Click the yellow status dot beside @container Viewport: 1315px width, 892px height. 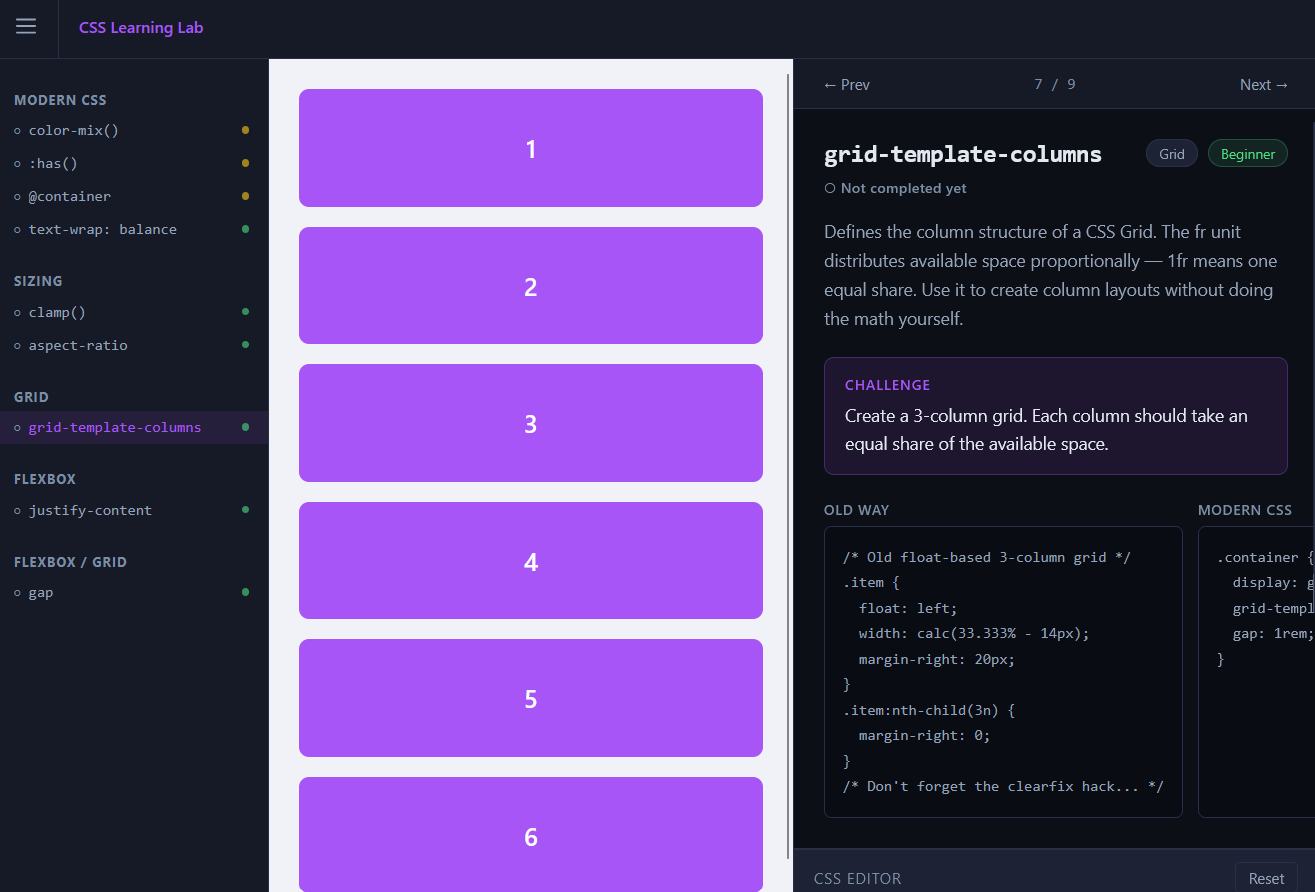[x=245, y=196]
